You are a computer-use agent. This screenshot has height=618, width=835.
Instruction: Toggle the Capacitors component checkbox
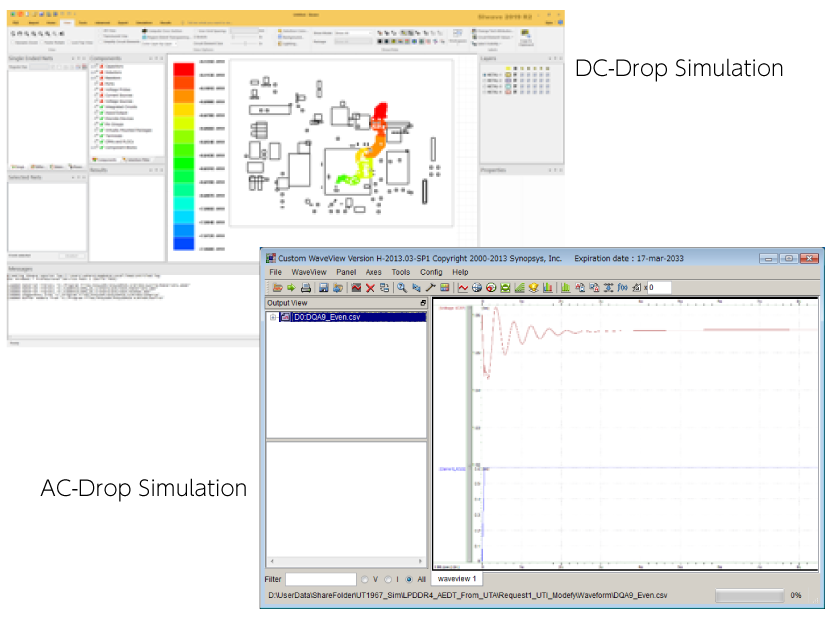97,68
